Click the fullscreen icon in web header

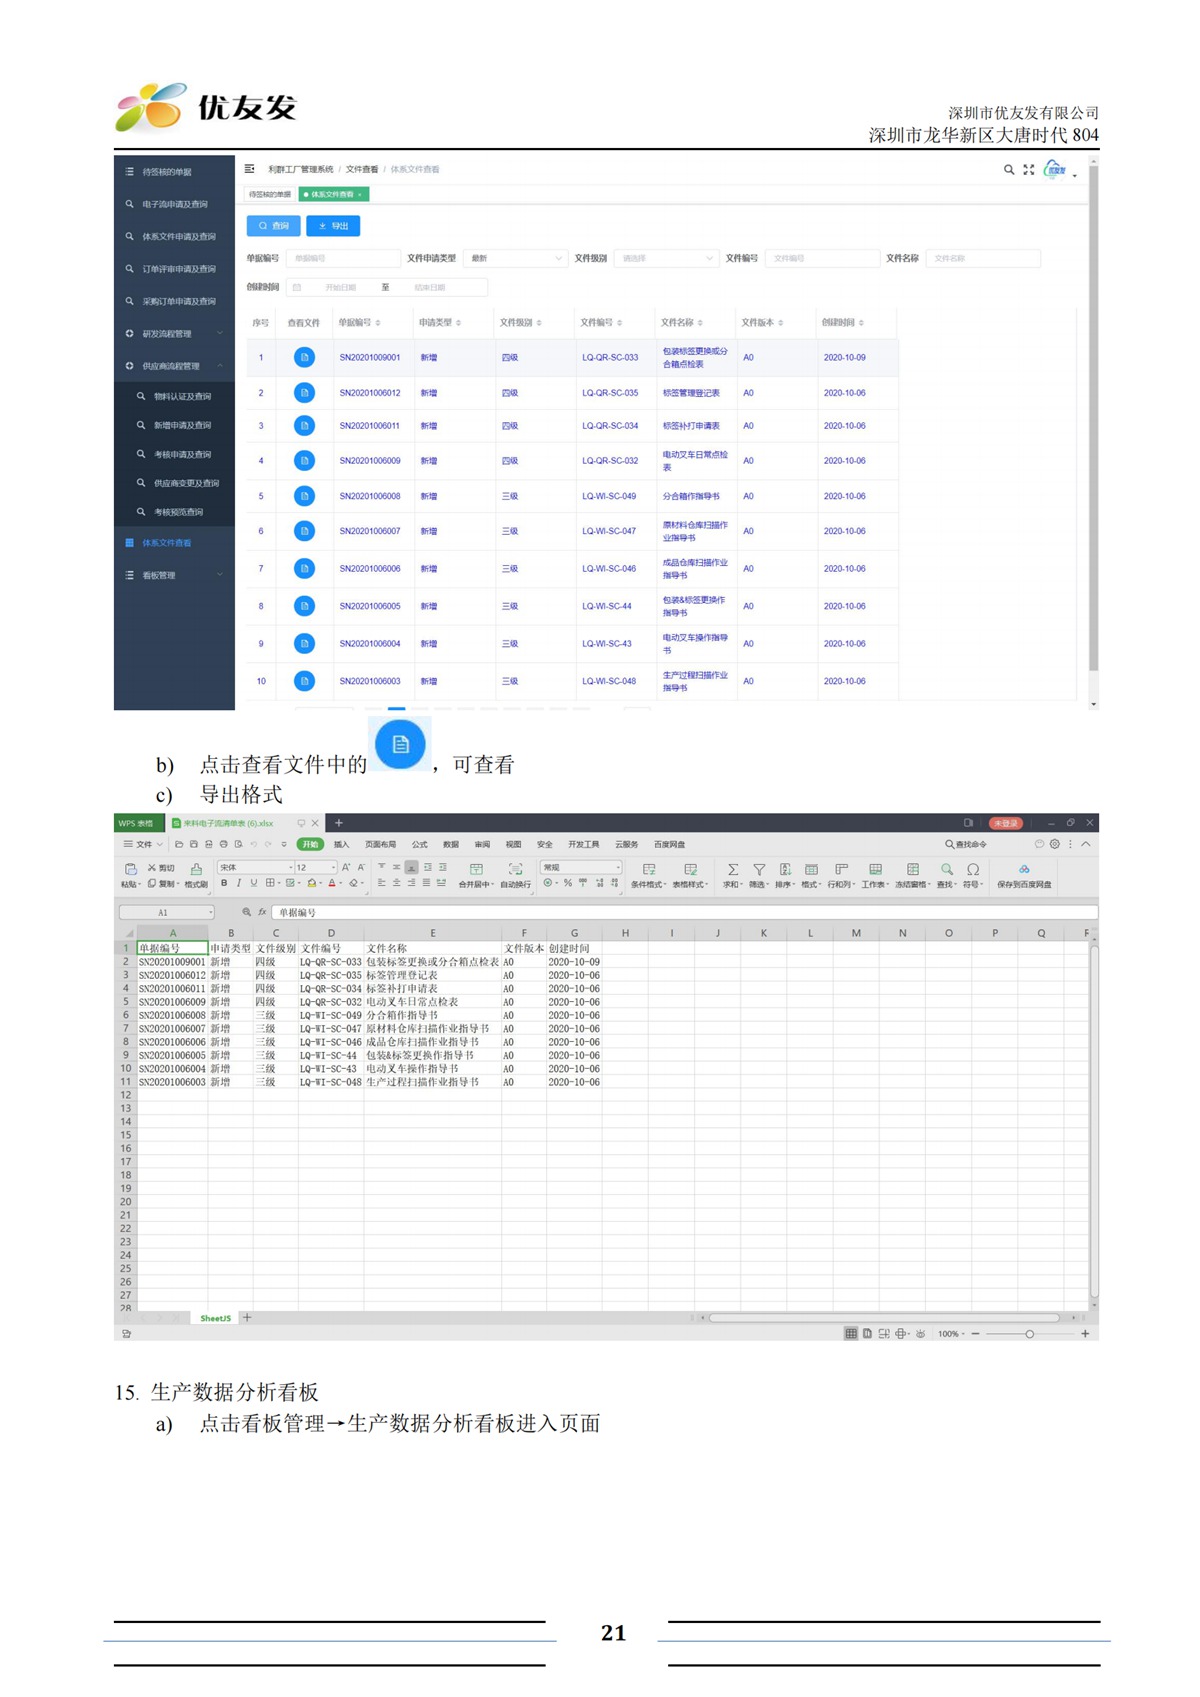click(x=1028, y=170)
